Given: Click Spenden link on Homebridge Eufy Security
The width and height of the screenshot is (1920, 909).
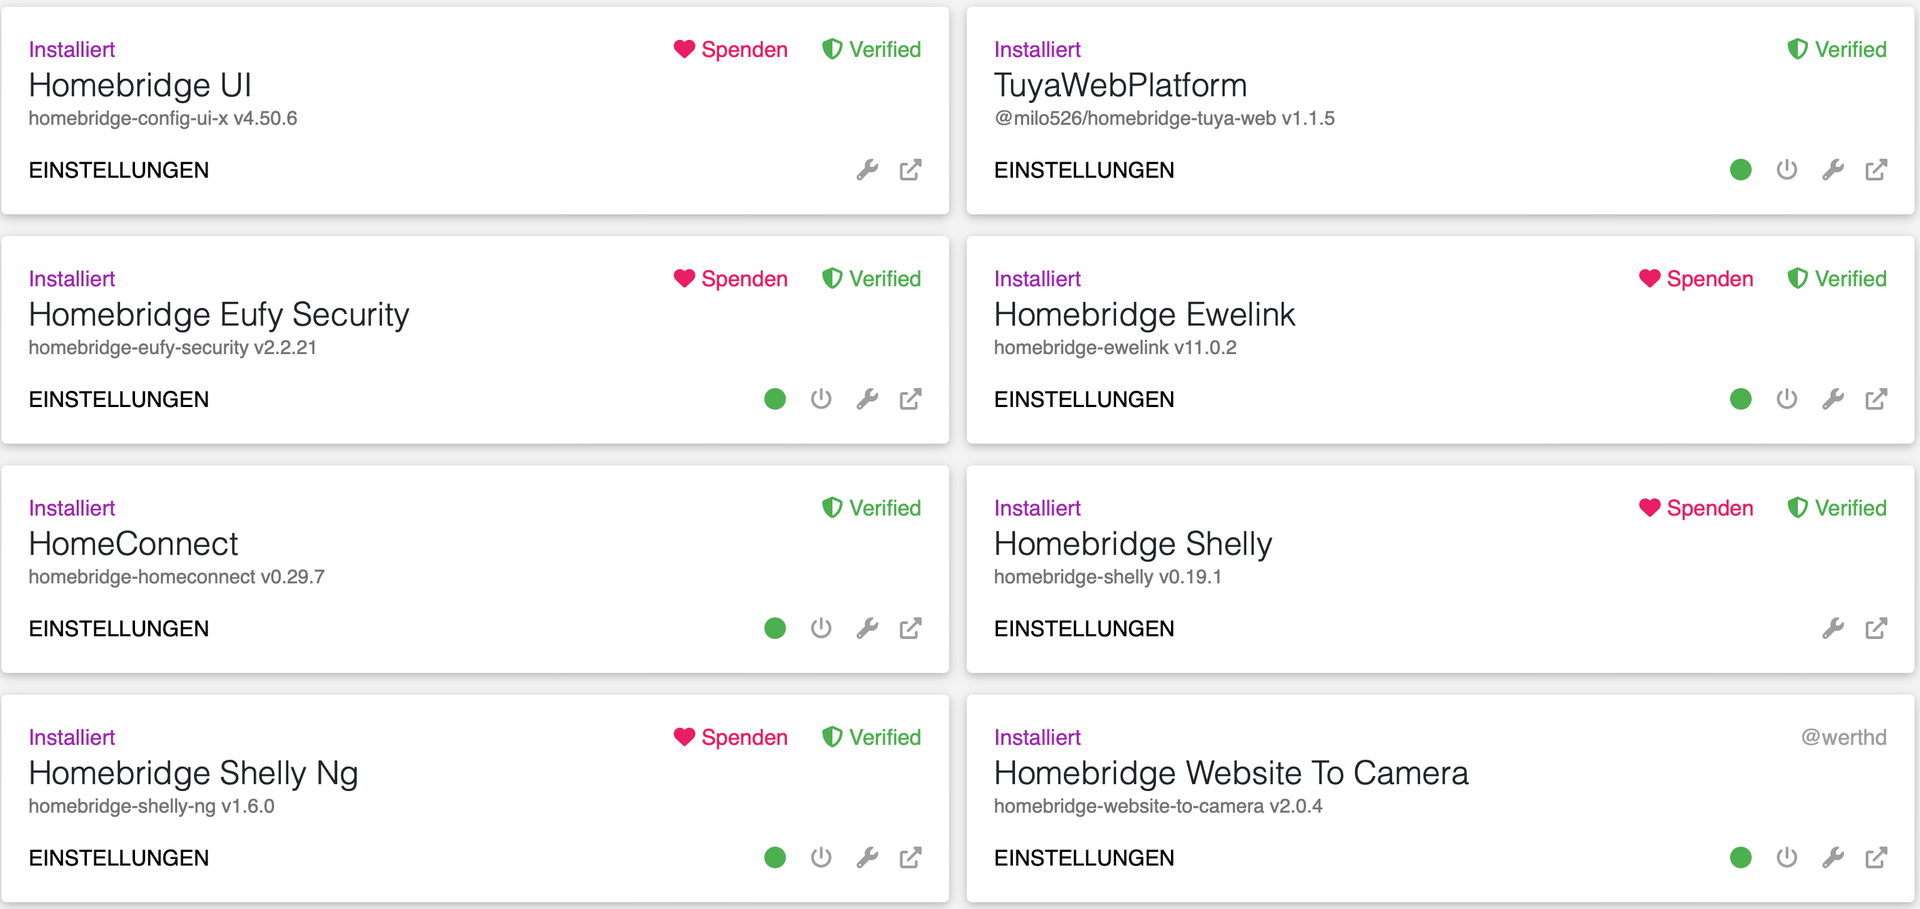Looking at the screenshot, I should (x=731, y=279).
